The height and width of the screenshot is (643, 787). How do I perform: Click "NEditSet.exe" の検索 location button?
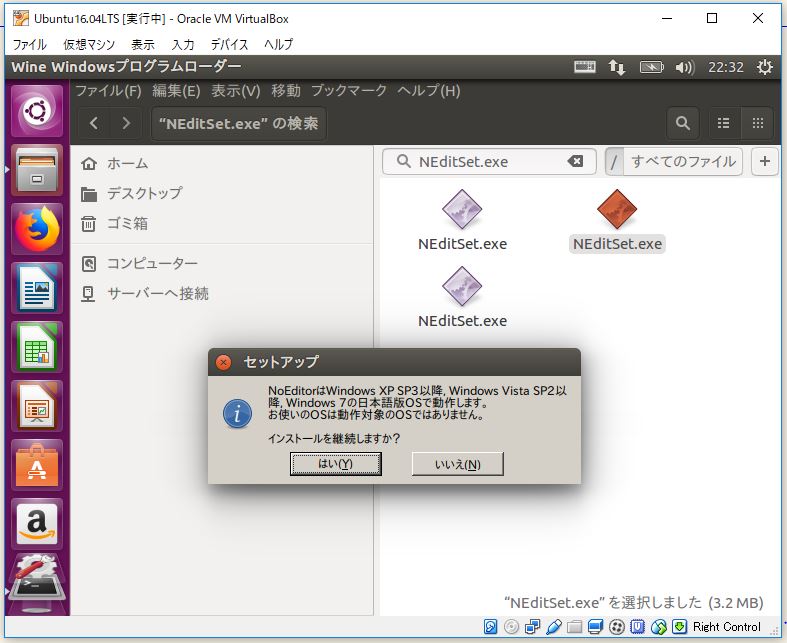(x=238, y=123)
